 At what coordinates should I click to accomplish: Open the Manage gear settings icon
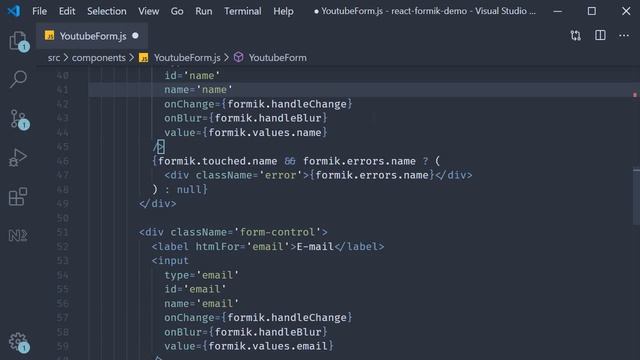click(x=19, y=342)
